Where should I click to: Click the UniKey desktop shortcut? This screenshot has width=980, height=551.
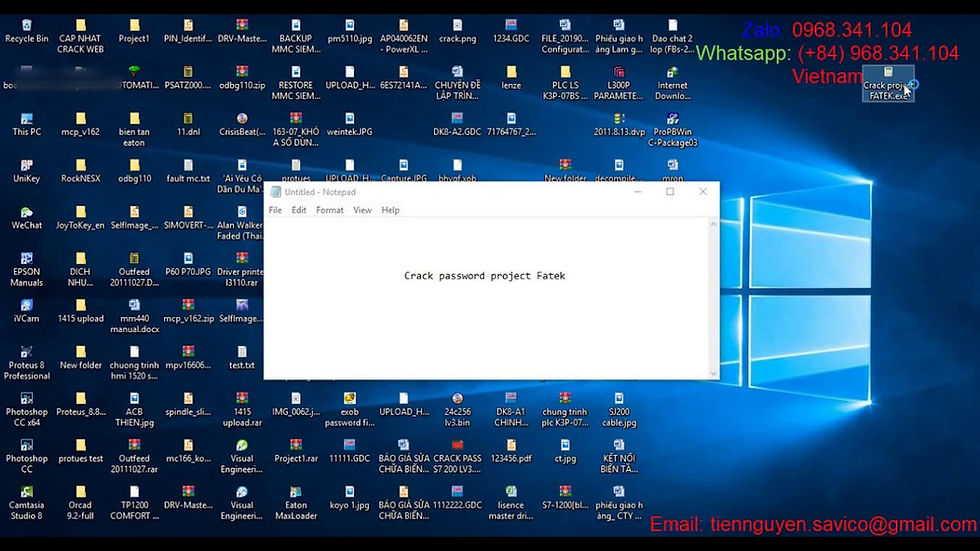click(26, 171)
